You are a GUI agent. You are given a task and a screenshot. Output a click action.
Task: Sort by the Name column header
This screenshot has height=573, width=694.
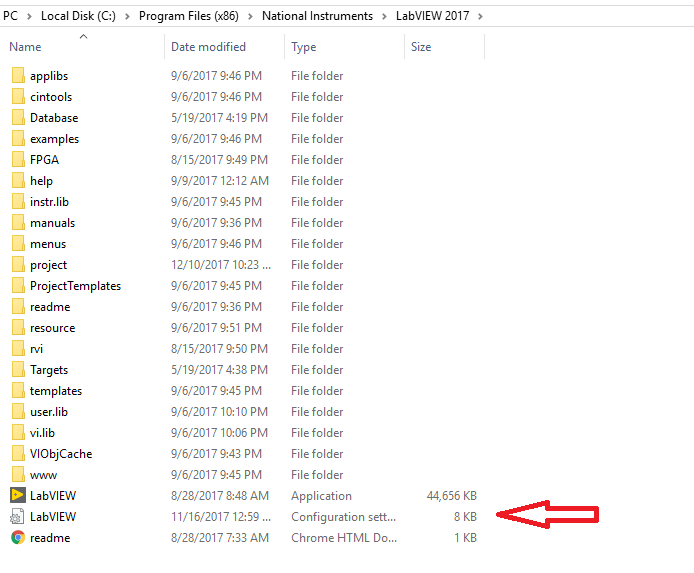tap(25, 47)
